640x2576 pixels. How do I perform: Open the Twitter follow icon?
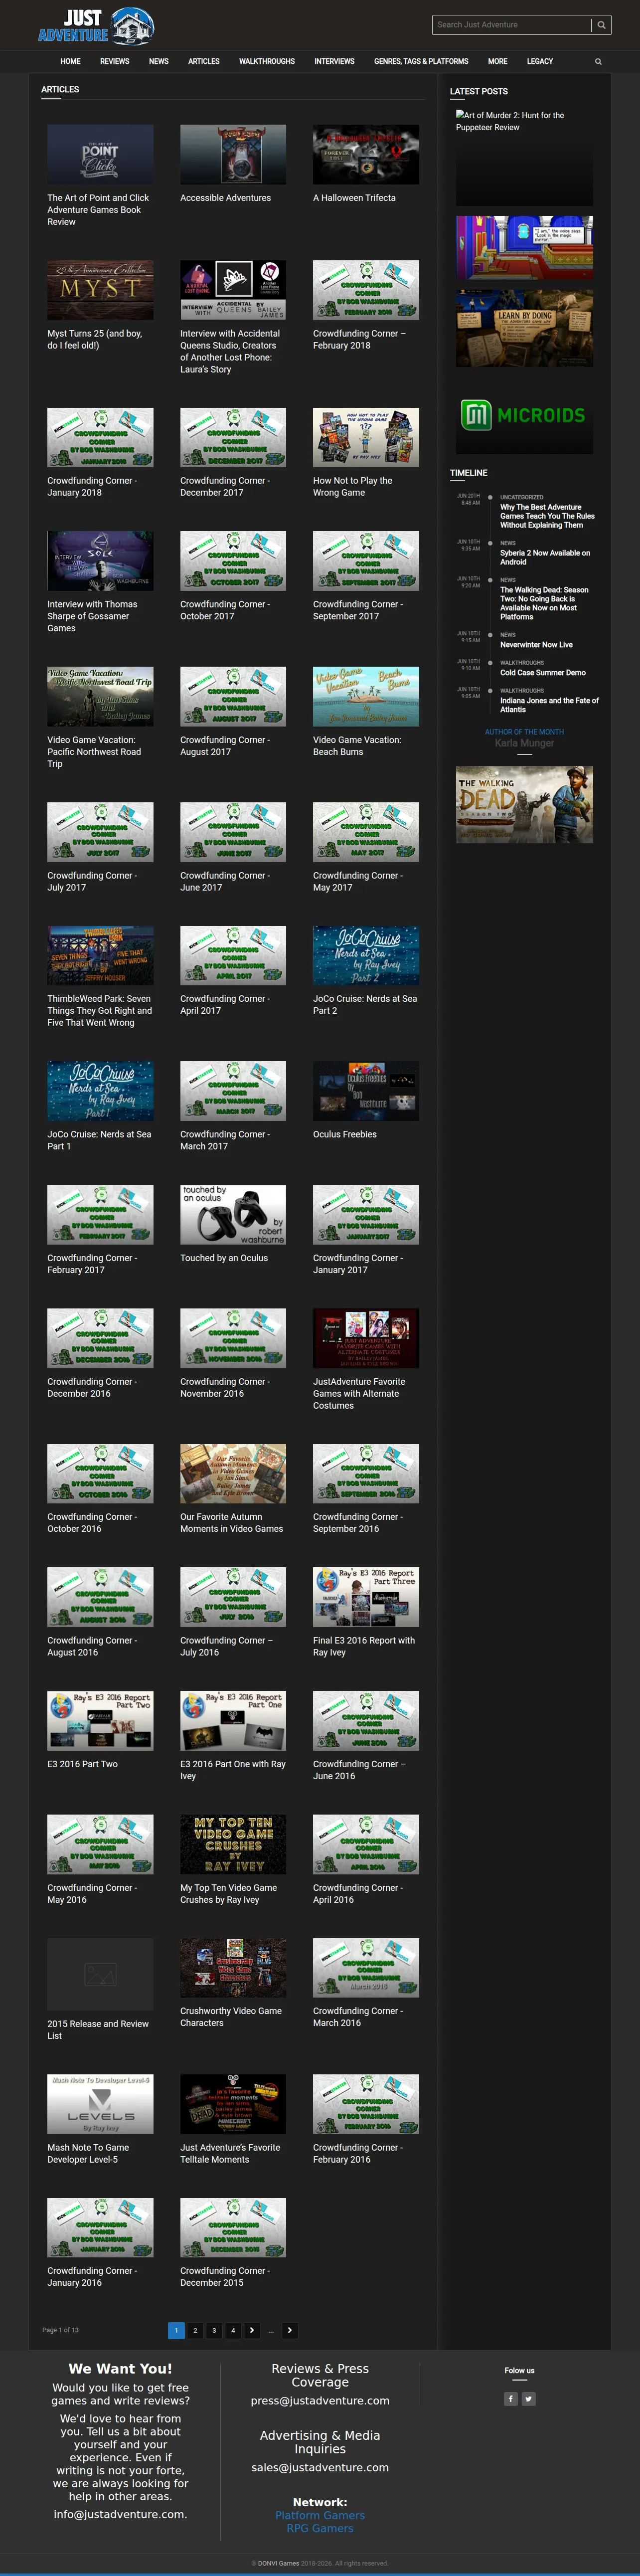coord(529,2398)
